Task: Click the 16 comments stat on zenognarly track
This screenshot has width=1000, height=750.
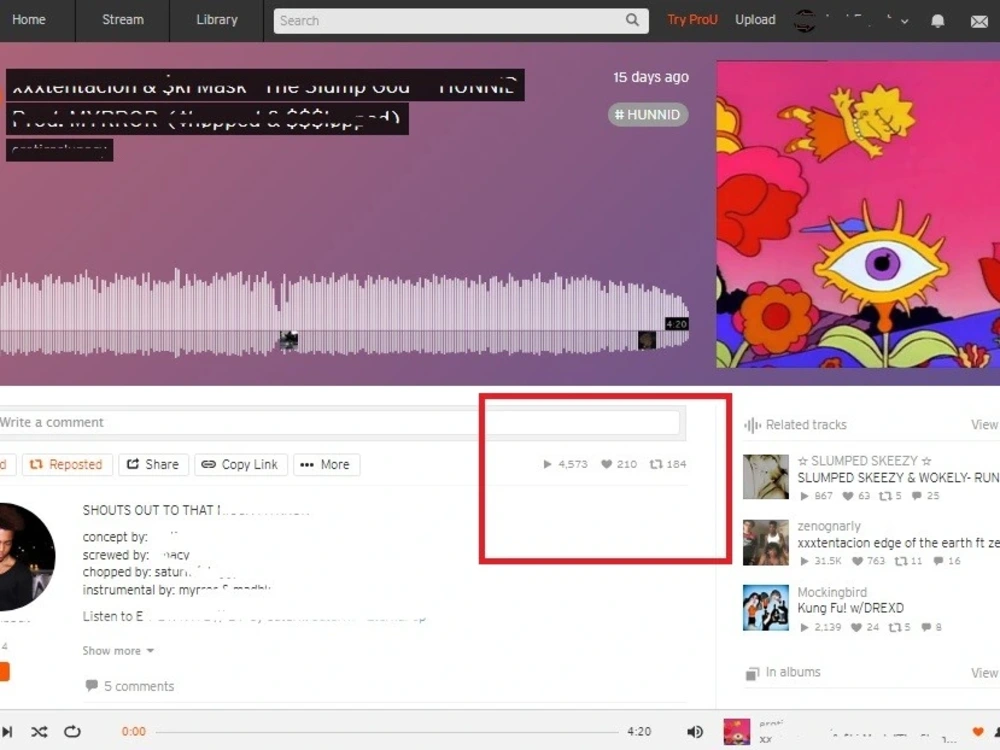Action: click(946, 561)
